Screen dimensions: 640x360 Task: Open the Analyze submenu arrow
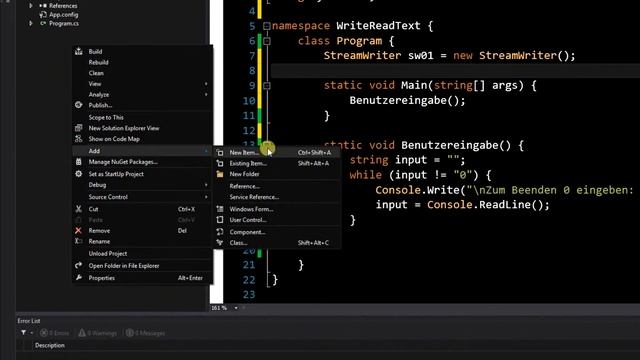click(x=206, y=94)
